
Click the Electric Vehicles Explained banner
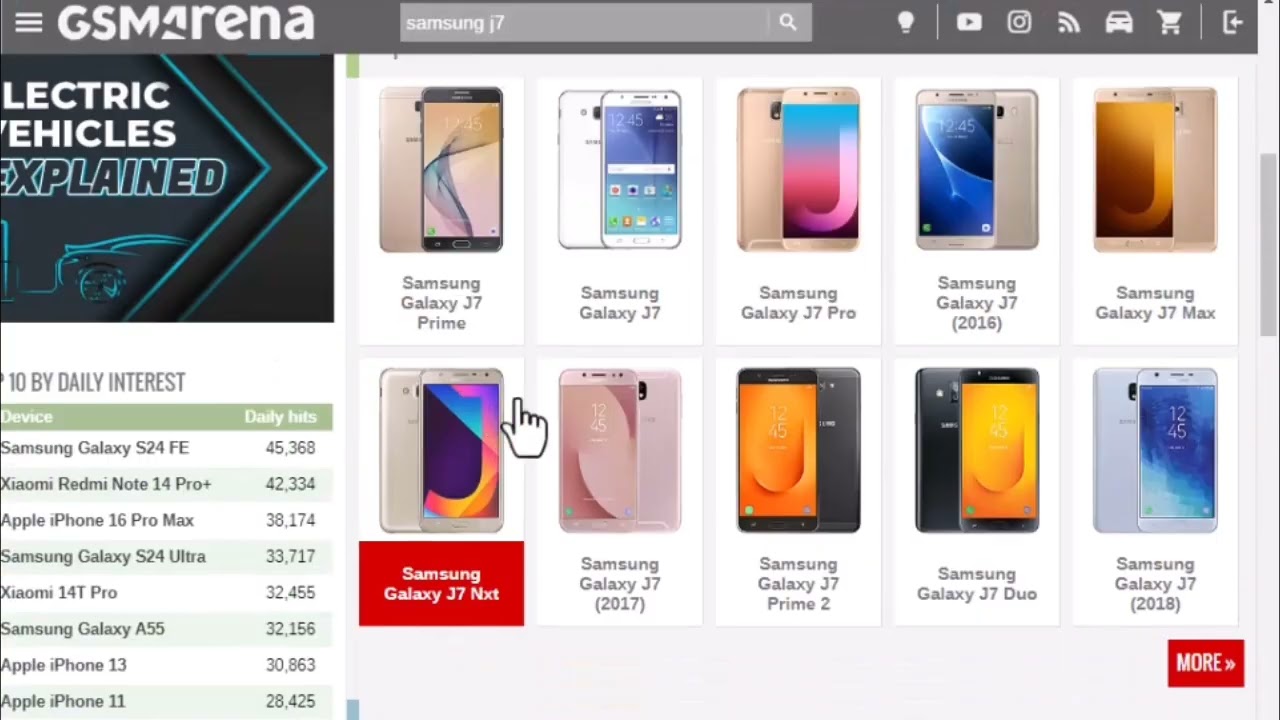(167, 188)
